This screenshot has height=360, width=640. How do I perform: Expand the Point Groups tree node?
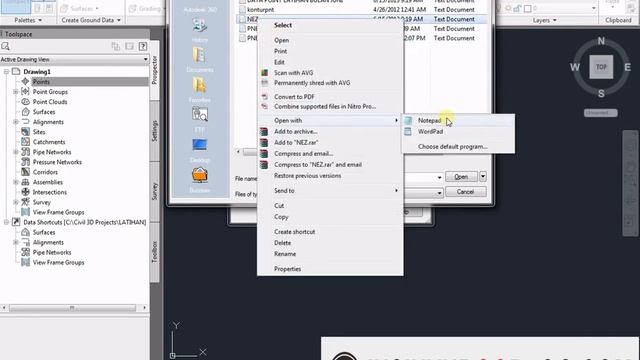(x=16, y=92)
